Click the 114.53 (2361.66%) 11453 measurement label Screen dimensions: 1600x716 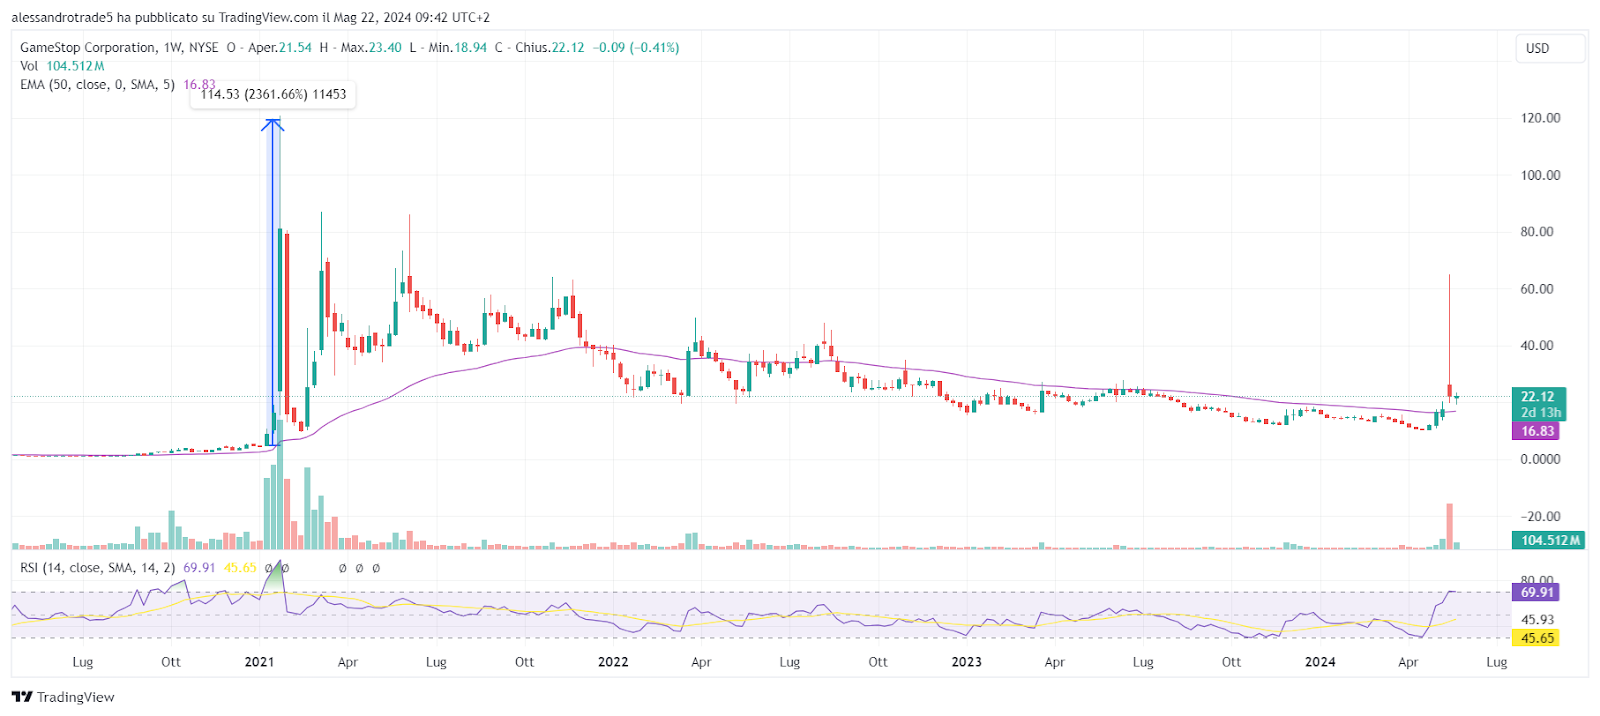tap(273, 94)
